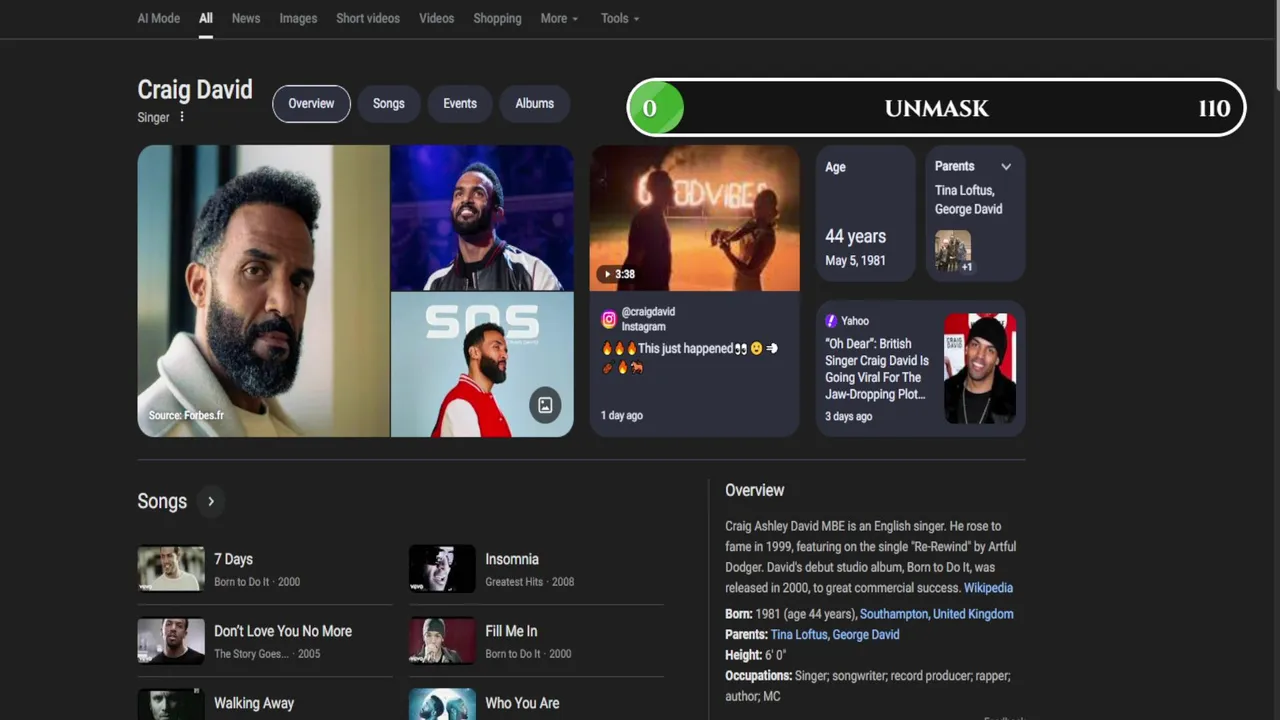Image resolution: width=1280 pixels, height=720 pixels.
Task: Open the song titled Who You Are
Action: point(522,703)
